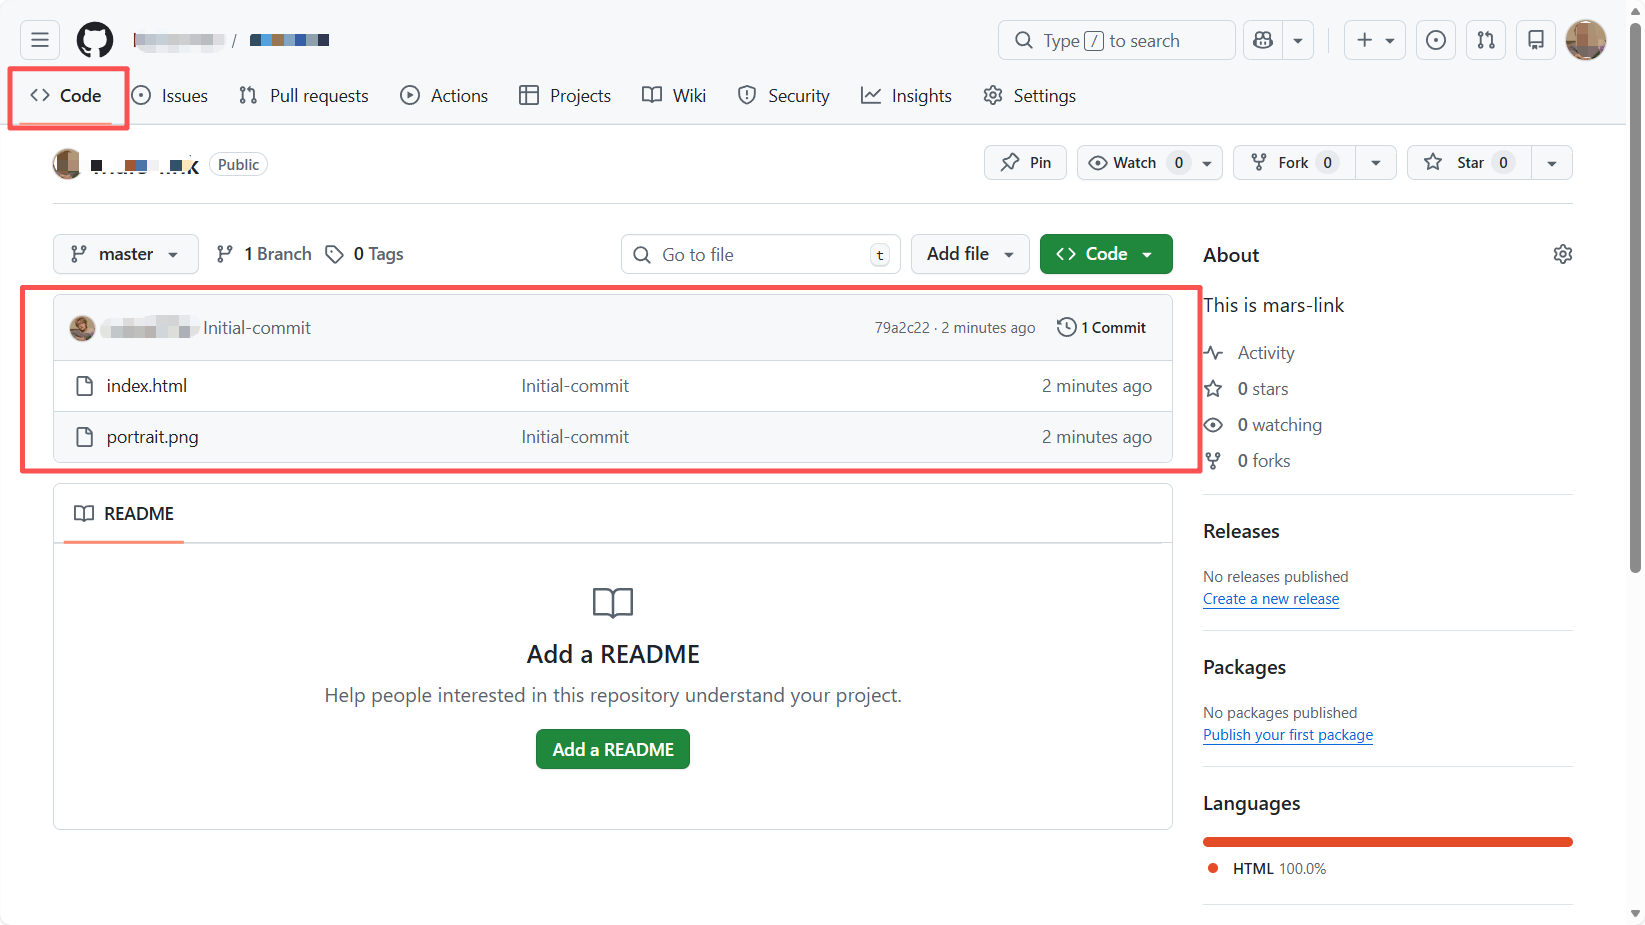The height and width of the screenshot is (925, 1645).
Task: Open the Insights tab
Action: coord(906,96)
